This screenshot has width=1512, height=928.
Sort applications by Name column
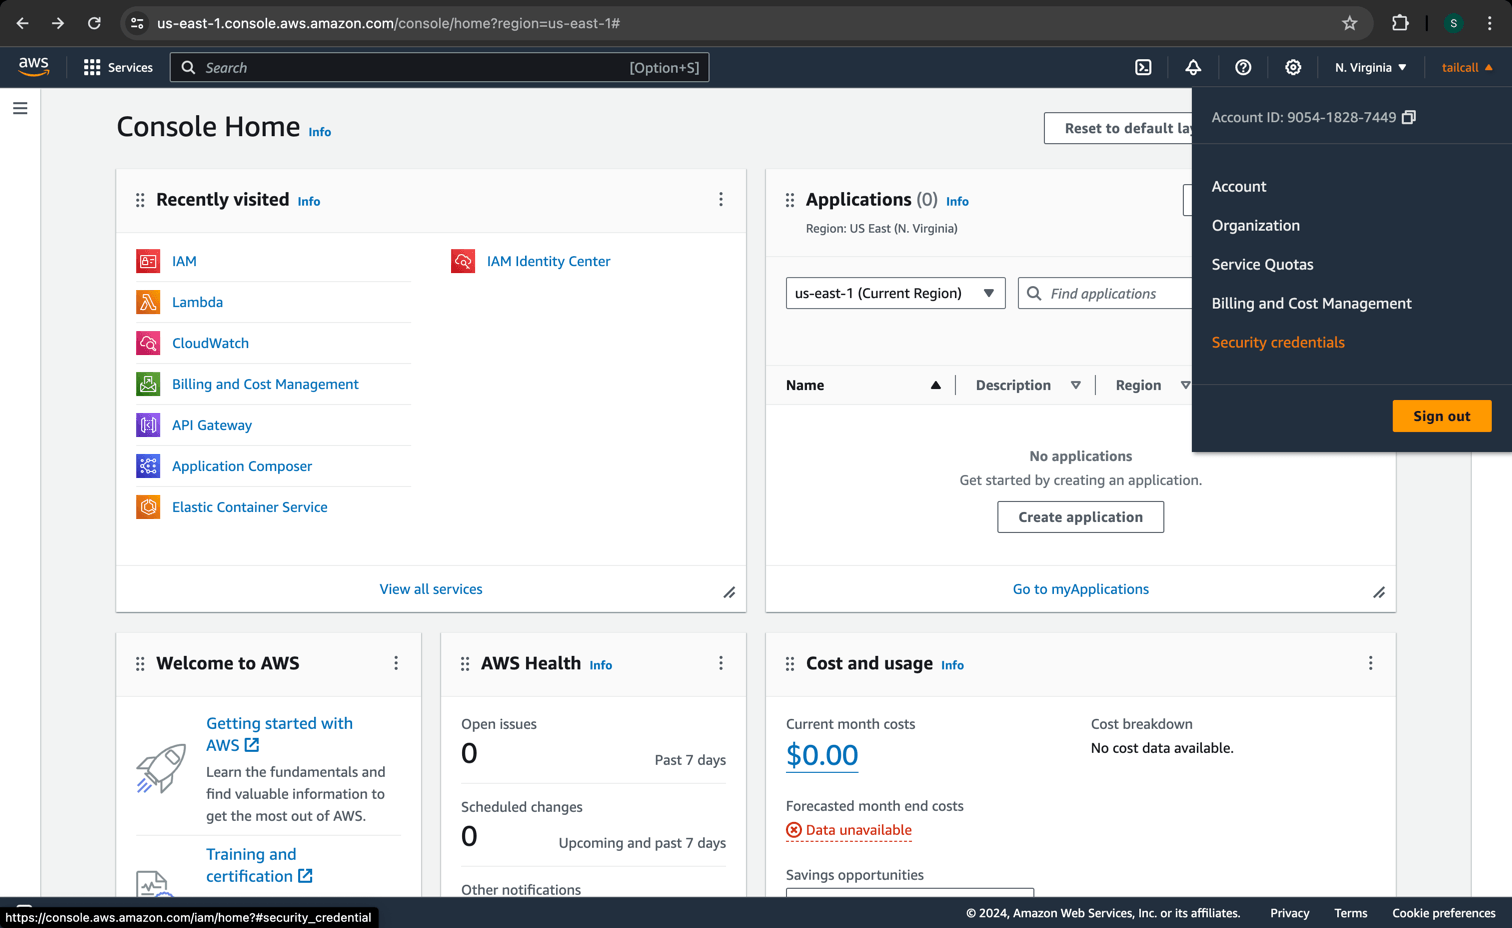point(863,385)
